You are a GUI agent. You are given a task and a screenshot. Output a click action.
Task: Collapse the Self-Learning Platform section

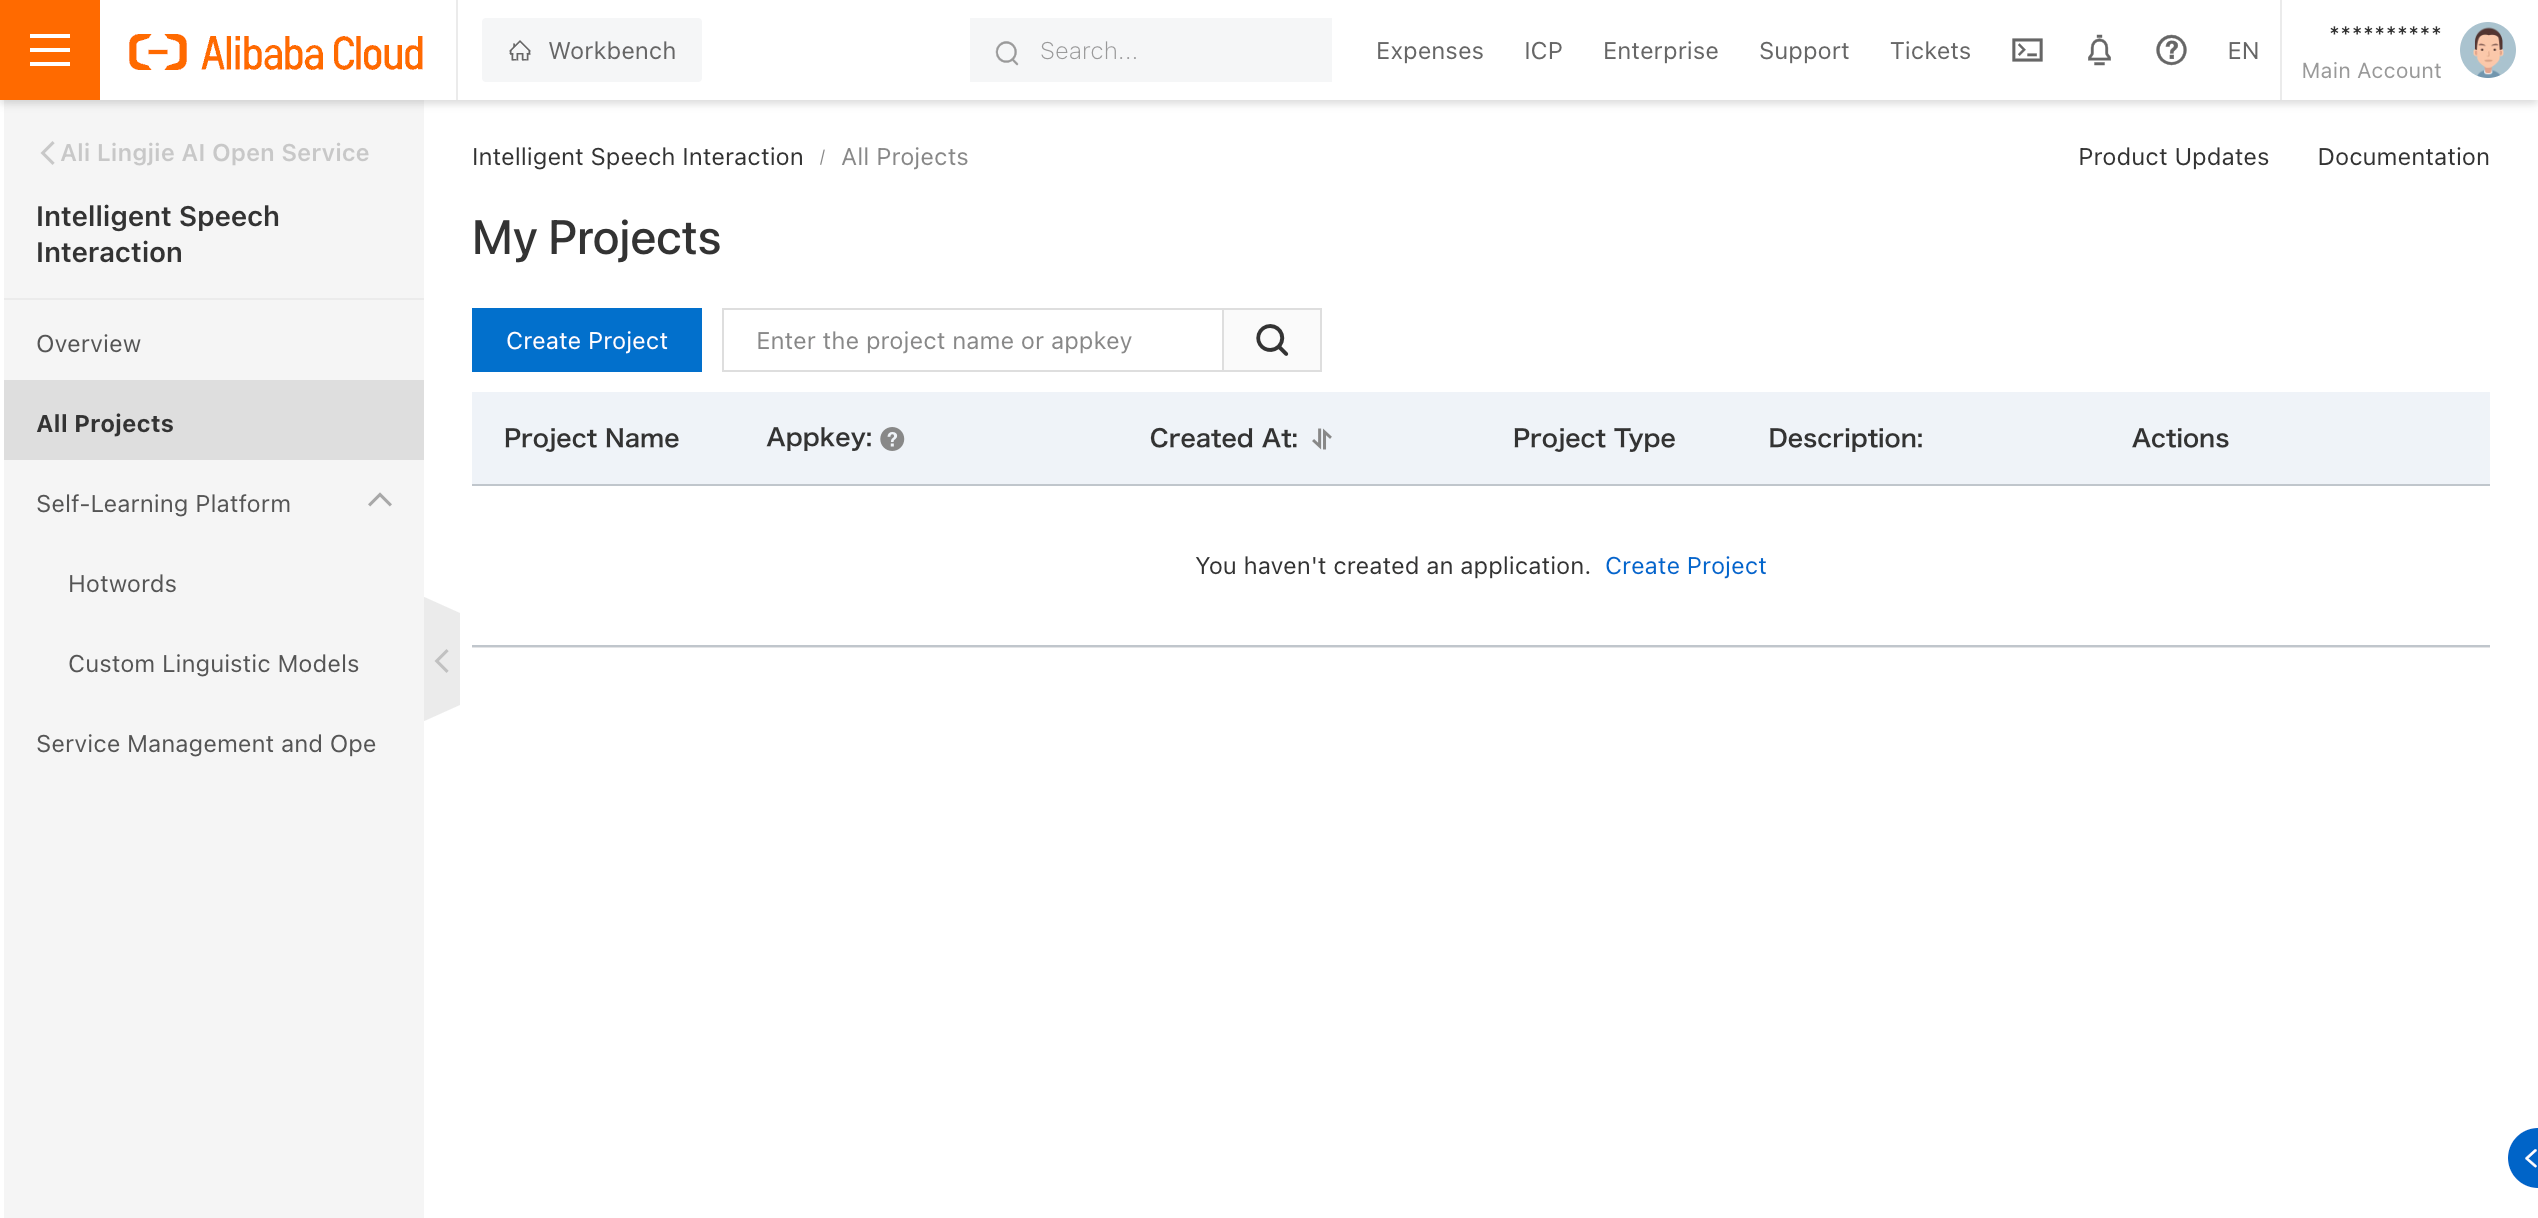click(x=380, y=501)
